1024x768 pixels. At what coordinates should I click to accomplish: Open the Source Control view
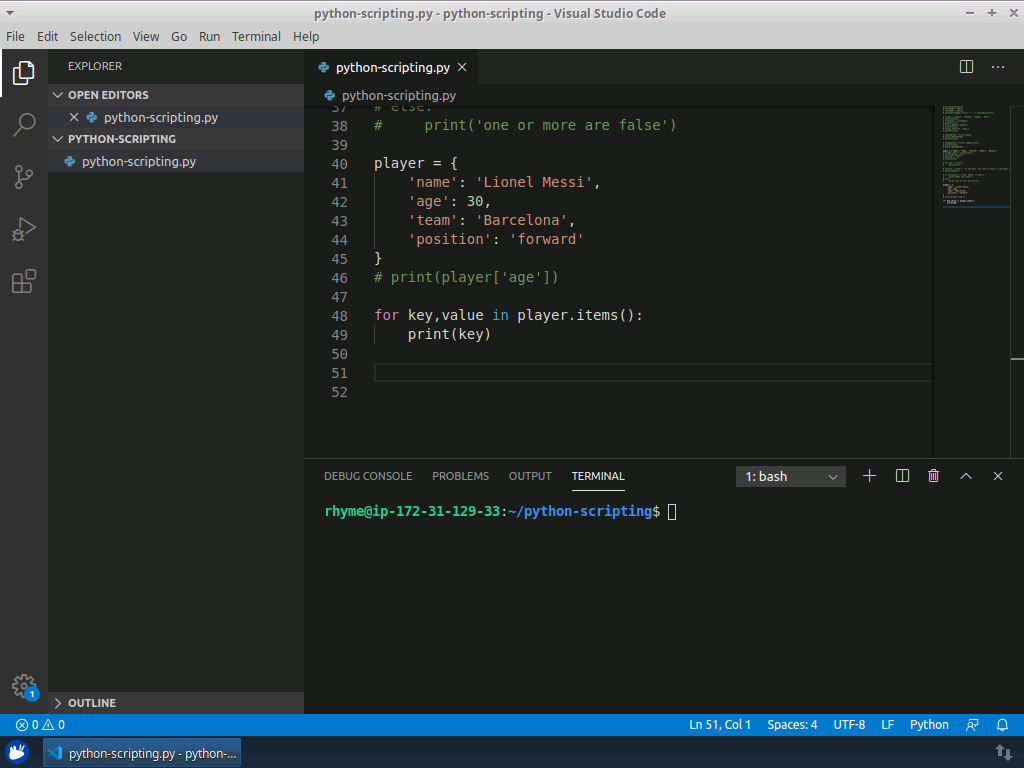[x=24, y=177]
